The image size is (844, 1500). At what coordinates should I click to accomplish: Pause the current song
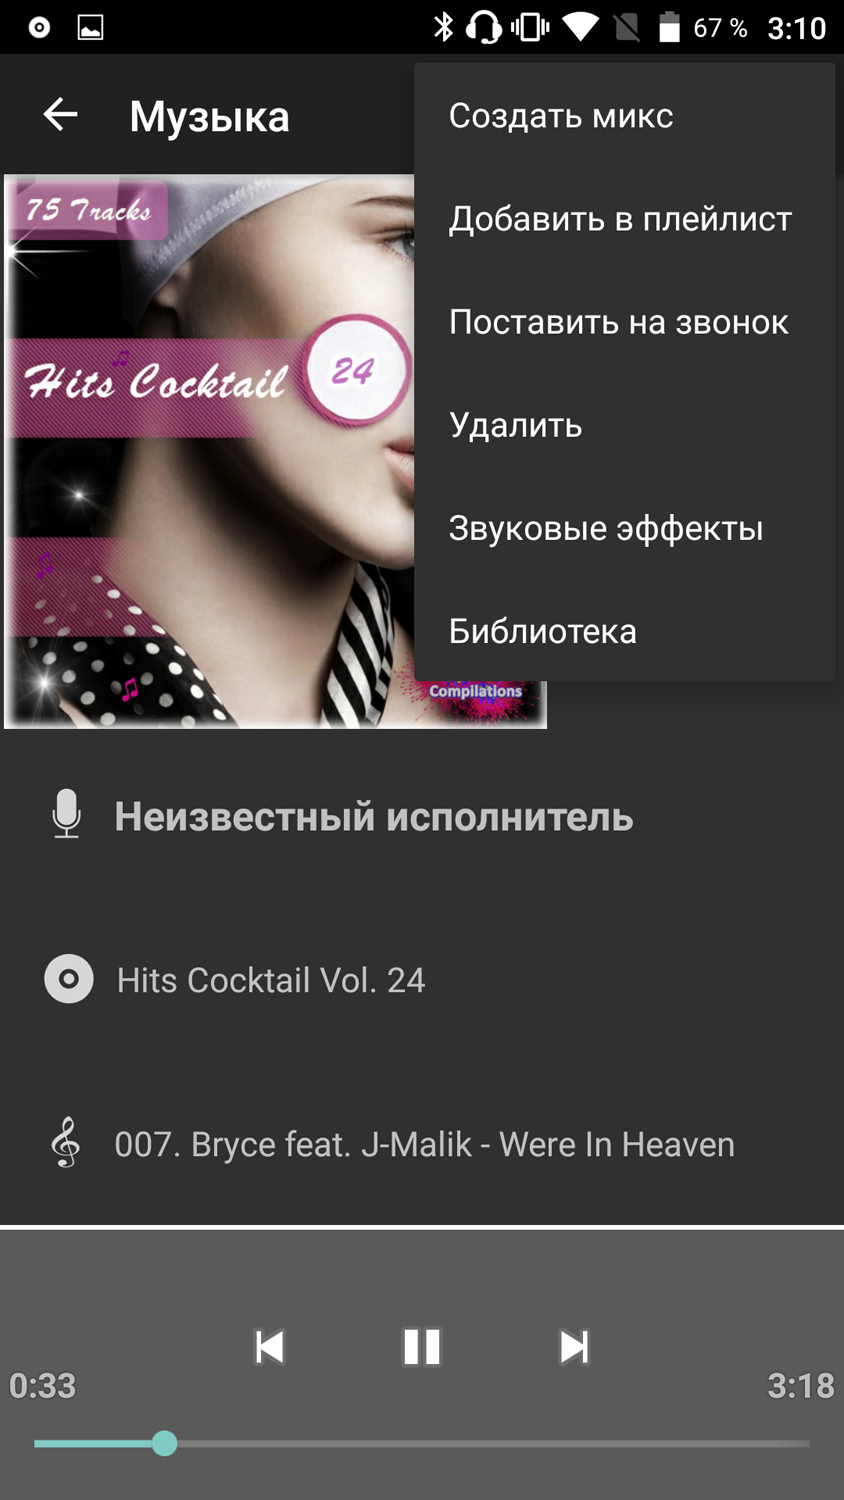click(422, 1346)
